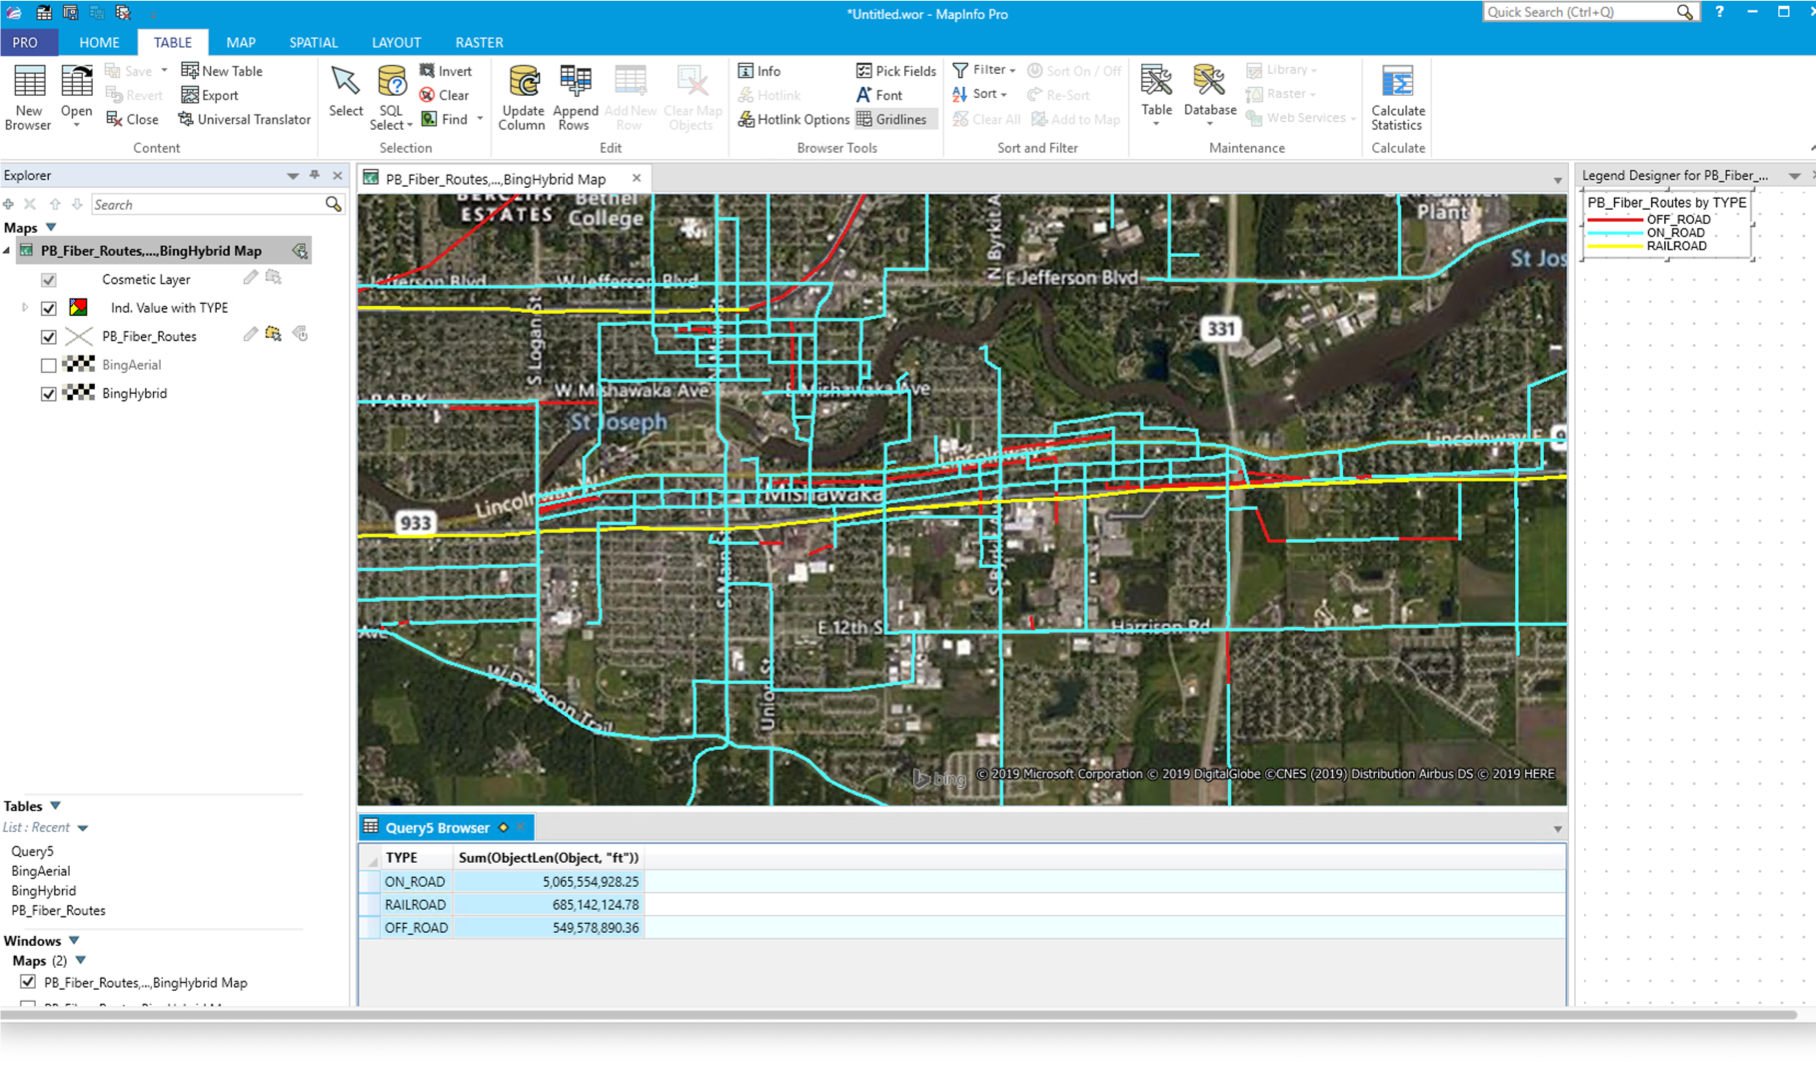Image resolution: width=1816 pixels, height=1068 pixels.
Task: Click edit pencil icon for Cosmetic Layer
Action: (x=250, y=278)
